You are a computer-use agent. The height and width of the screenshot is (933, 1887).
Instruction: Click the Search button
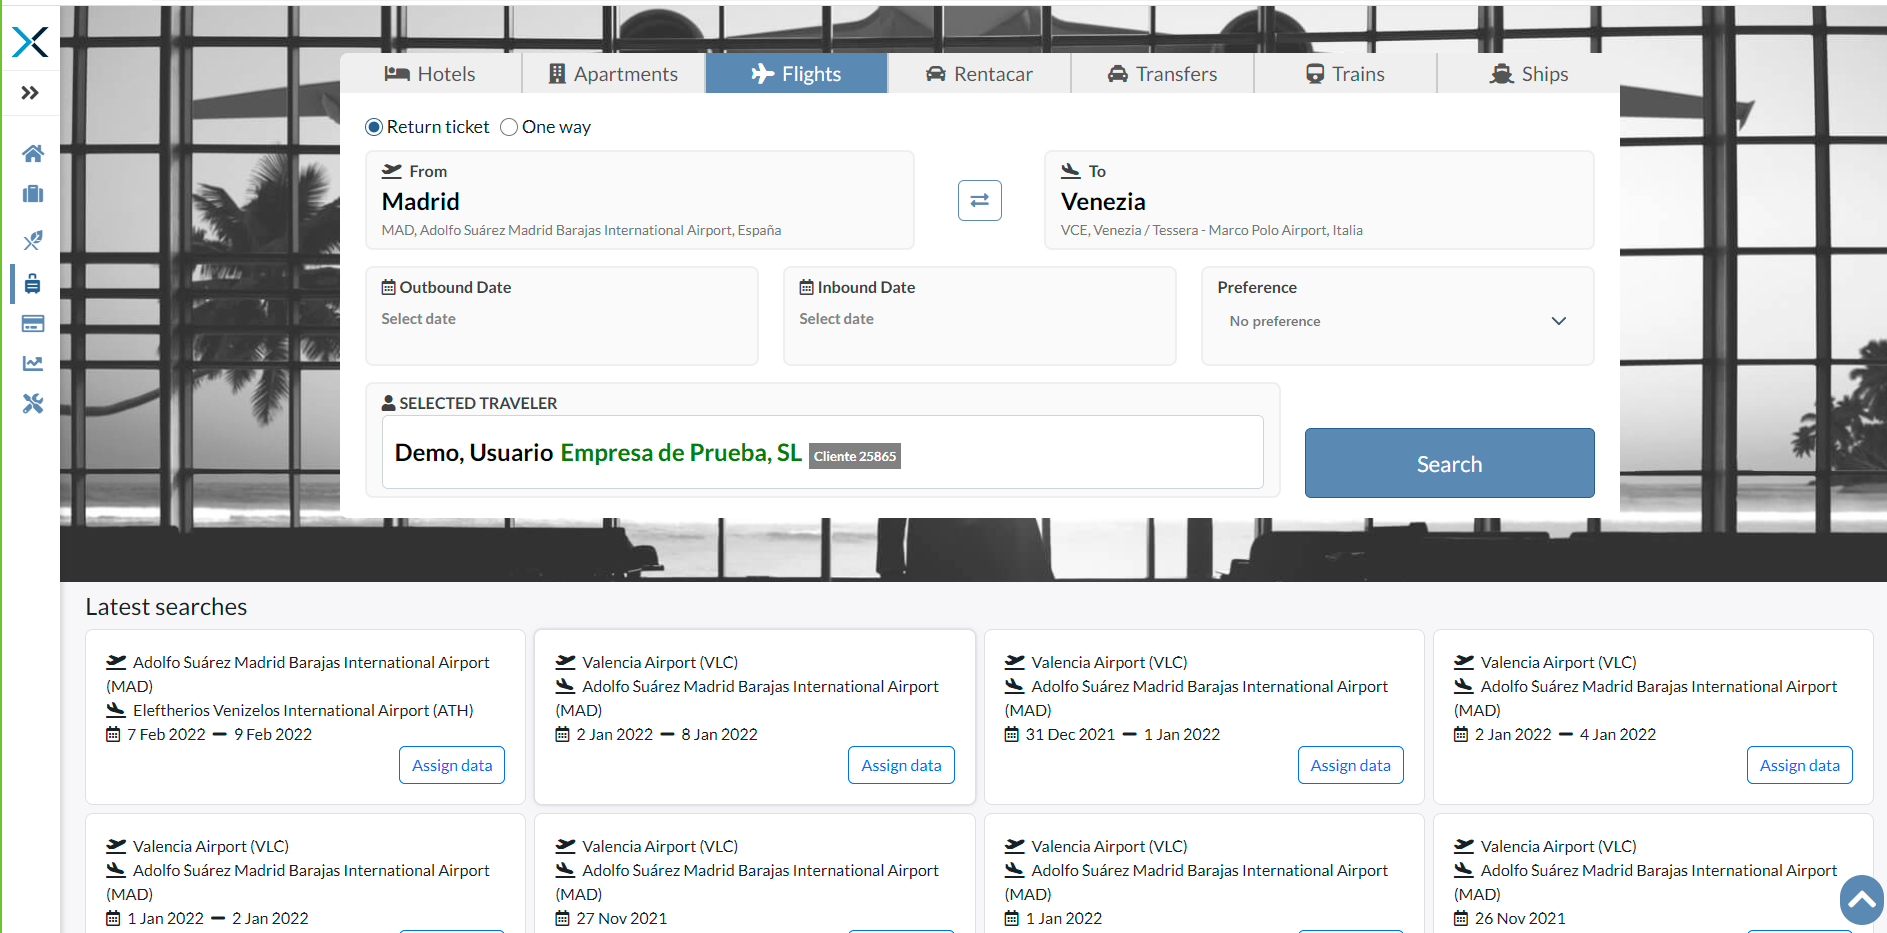1450,463
